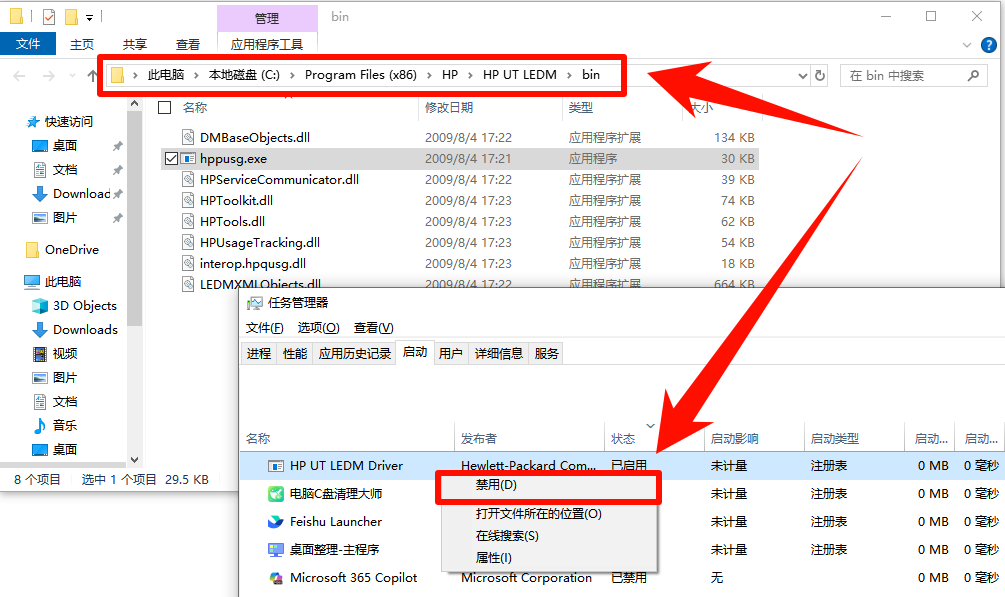
Task: Switch to the 用户 tab
Action: click(x=451, y=353)
